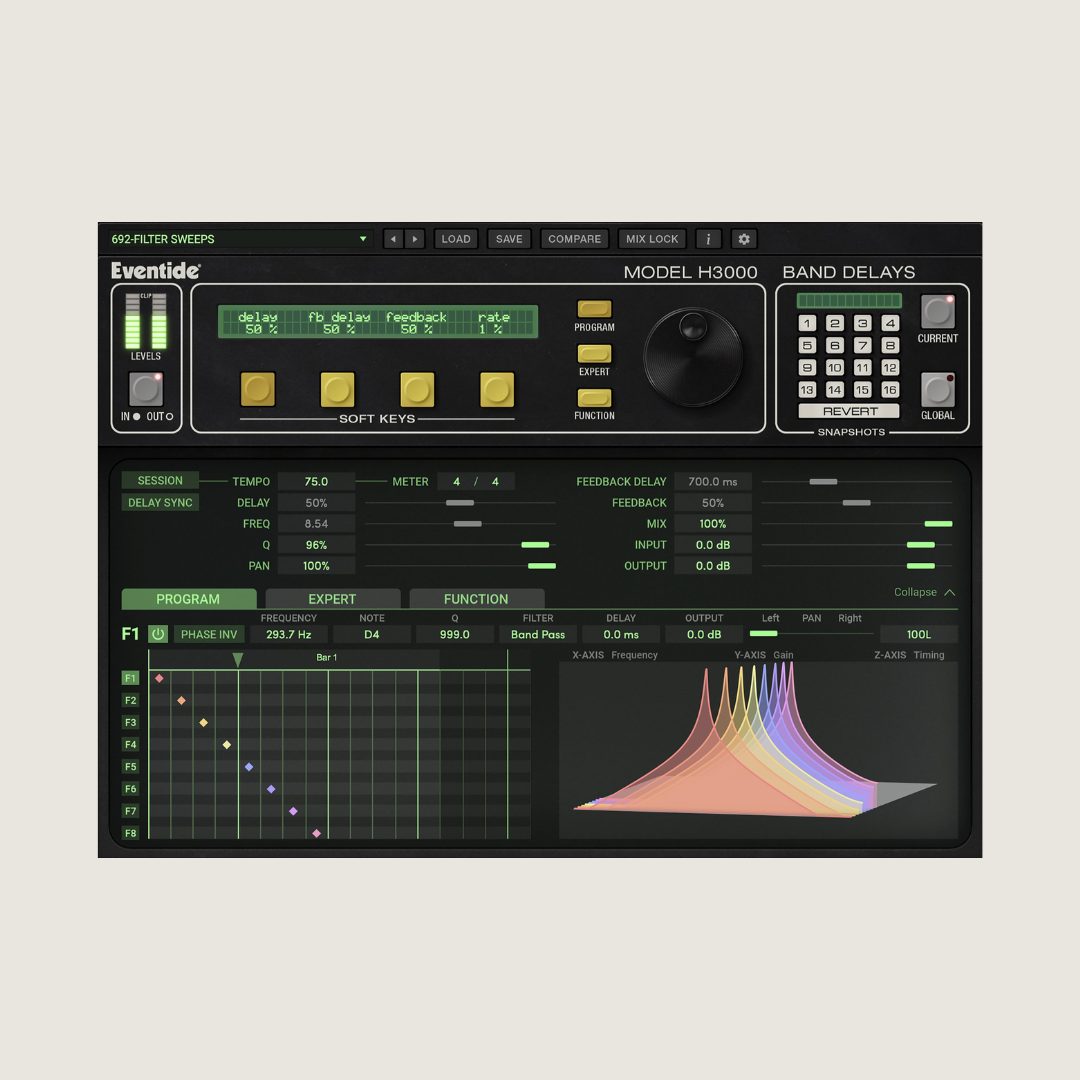Toggle the IN/OUT bypass button
The width and height of the screenshot is (1080, 1080).
[x=146, y=389]
